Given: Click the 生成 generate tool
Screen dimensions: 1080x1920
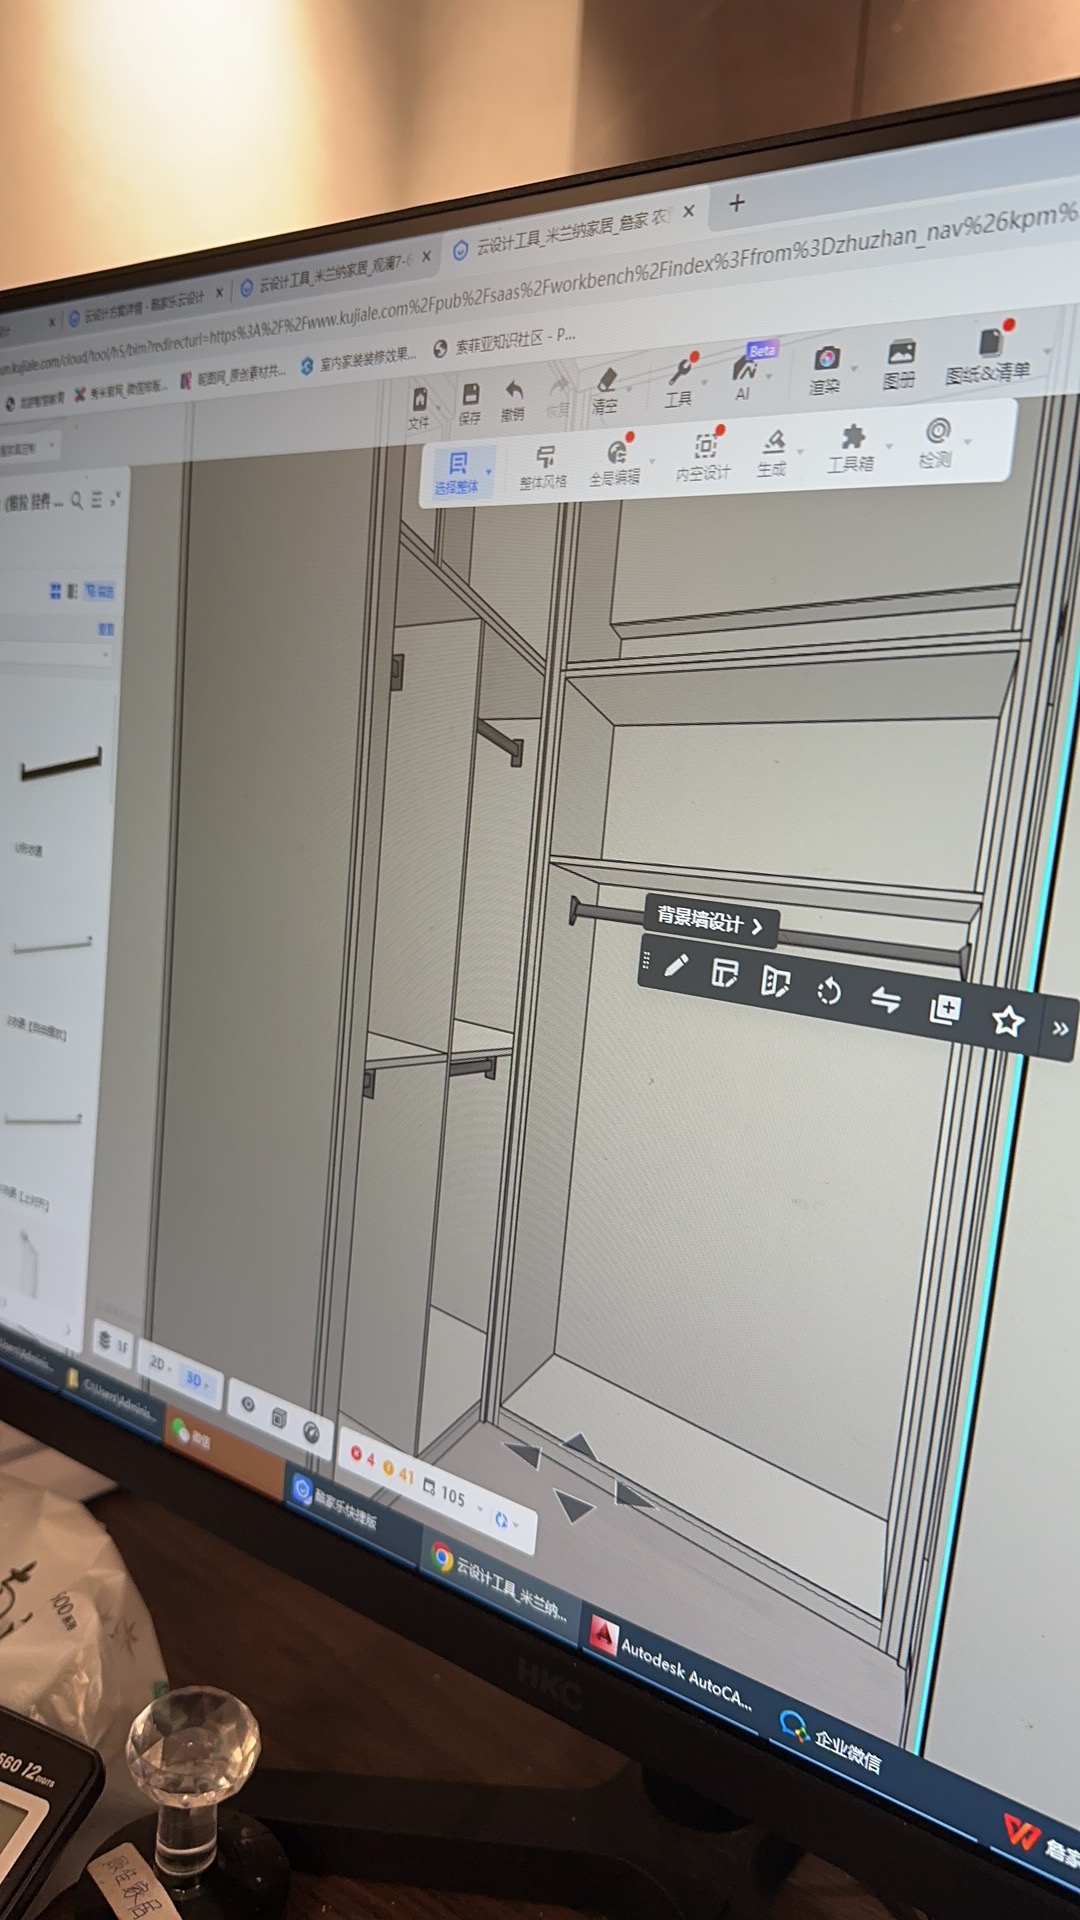Looking at the screenshot, I should point(772,451).
